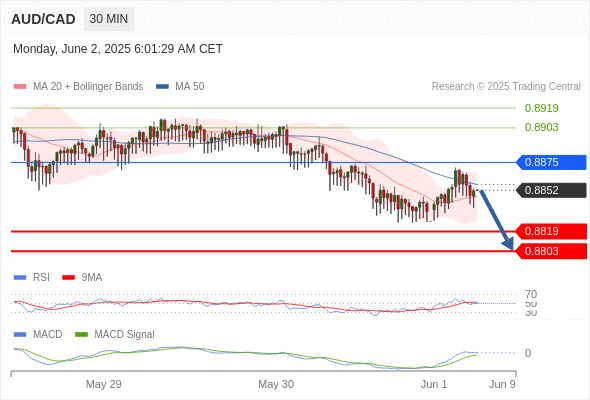Click the 30 MIN timeframe badge
Screen dimensions: 590x400
109,19
